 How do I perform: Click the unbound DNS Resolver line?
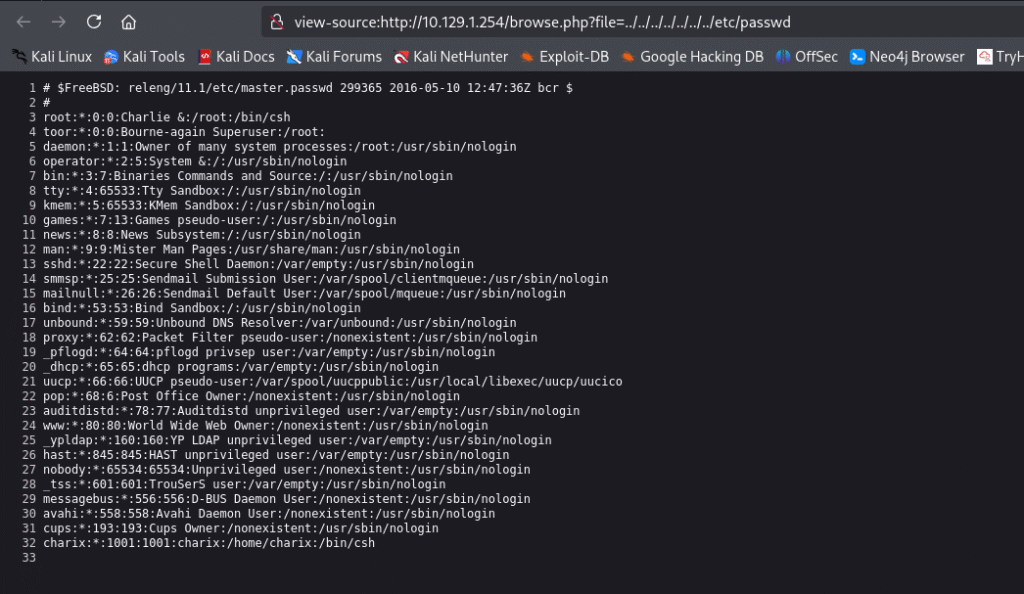[280, 322]
